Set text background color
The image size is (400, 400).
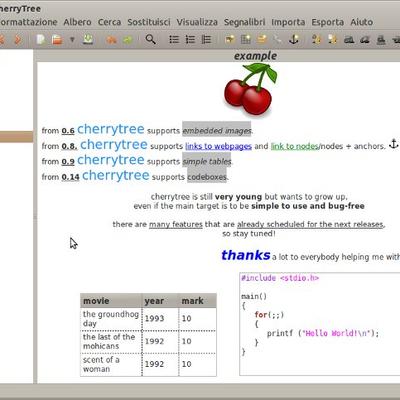tap(333, 40)
